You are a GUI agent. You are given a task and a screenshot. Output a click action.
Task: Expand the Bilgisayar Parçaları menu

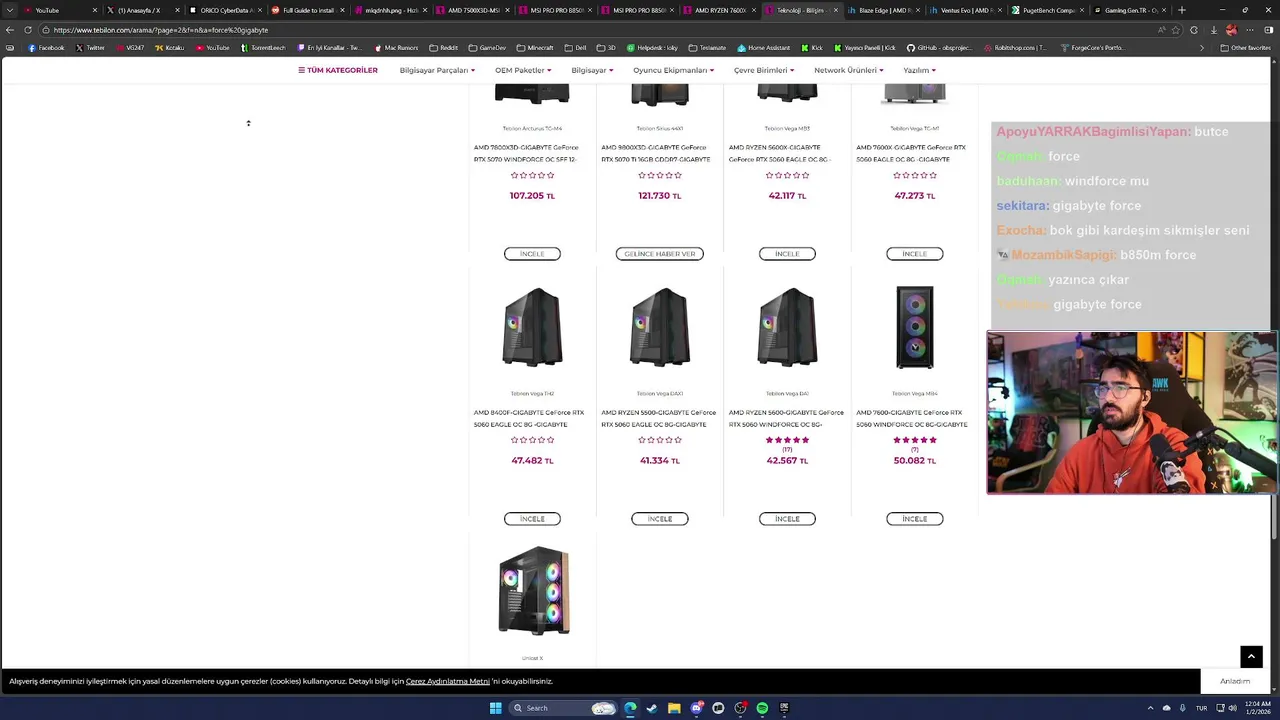[x=437, y=70]
